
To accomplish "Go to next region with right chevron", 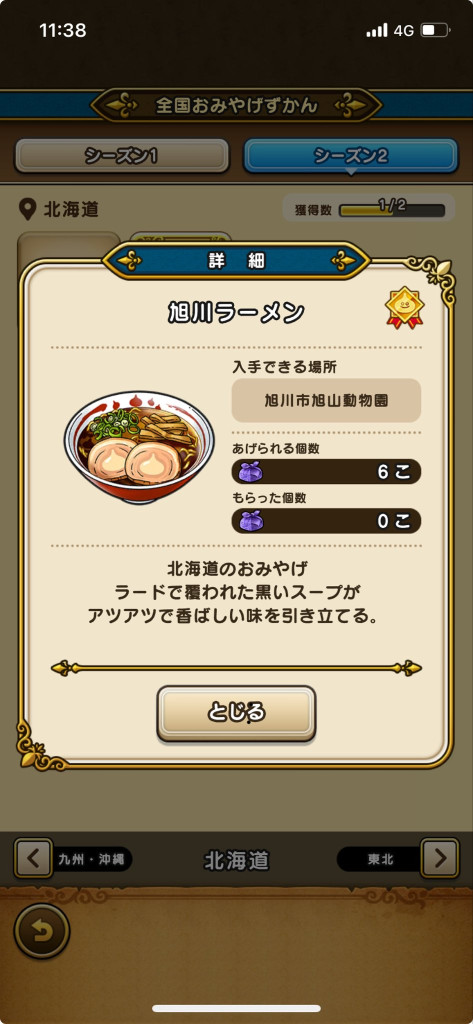I will [x=440, y=858].
